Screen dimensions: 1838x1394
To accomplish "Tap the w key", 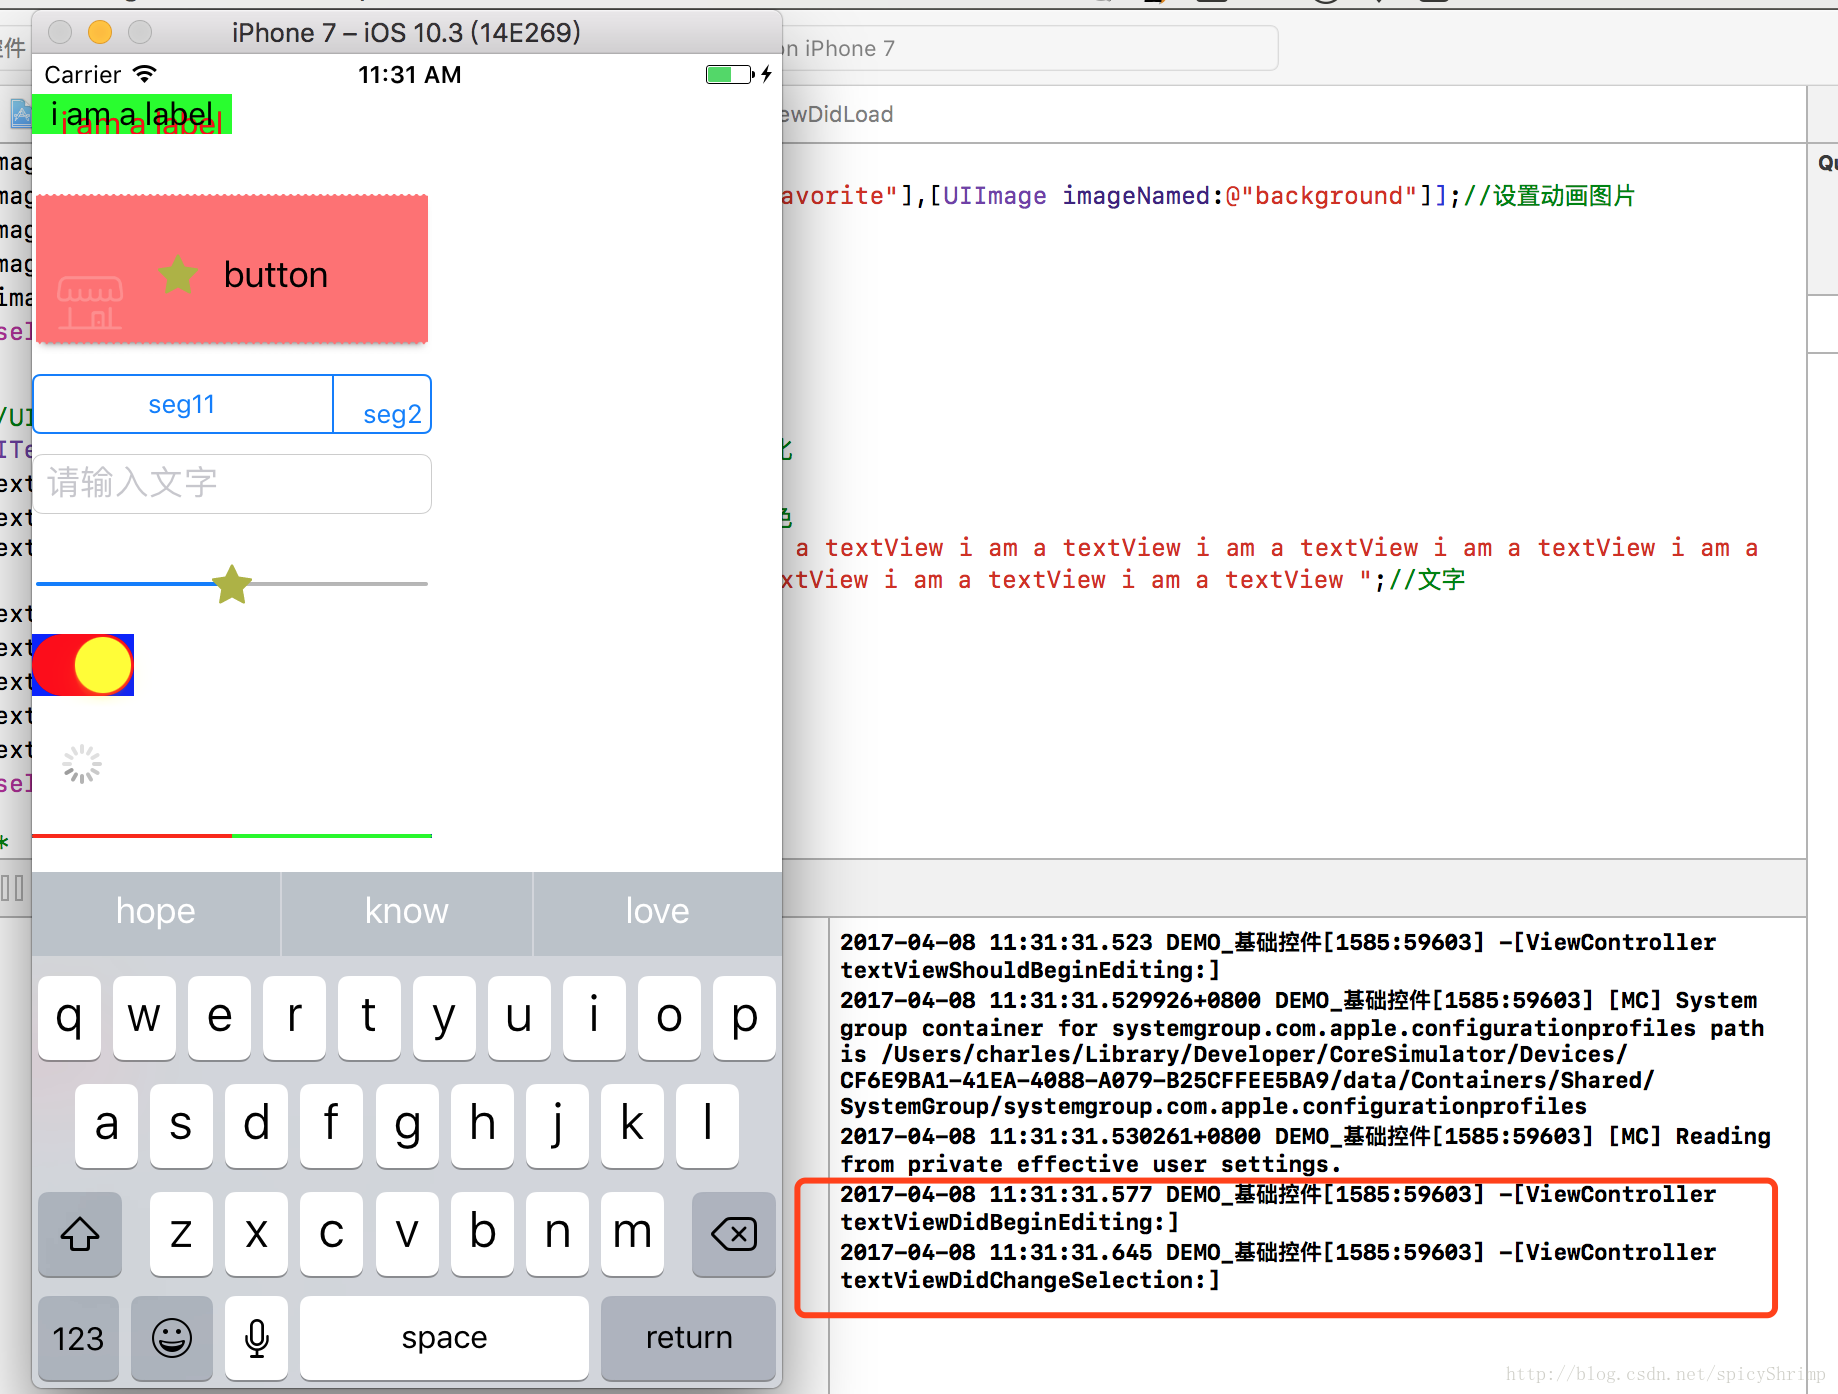I will 144,1018.
